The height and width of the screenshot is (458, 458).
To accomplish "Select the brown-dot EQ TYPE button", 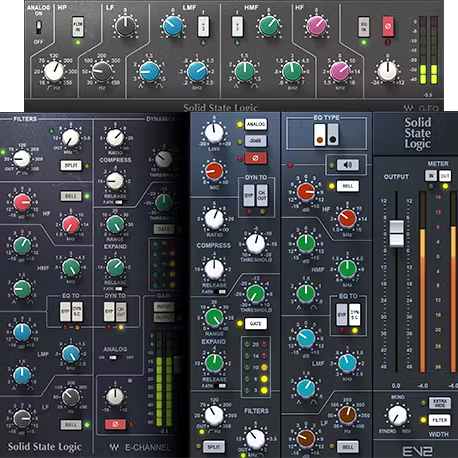I will tap(320, 135).
